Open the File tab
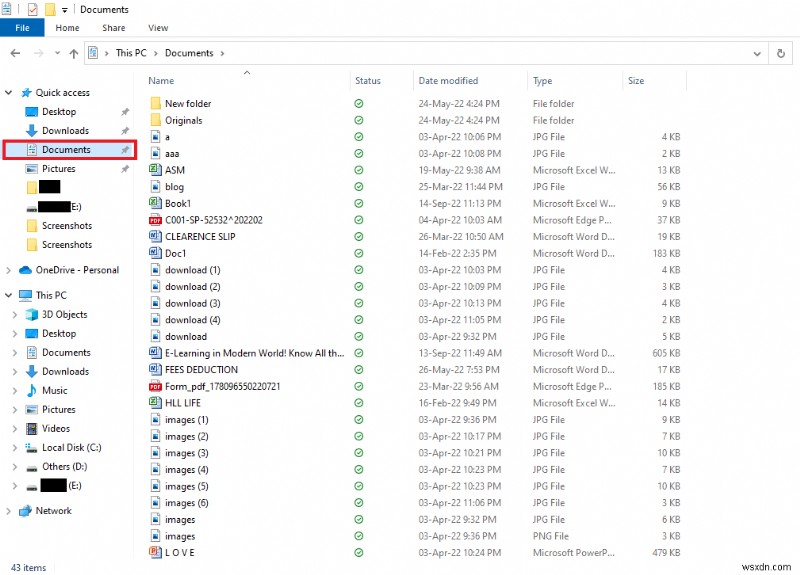800x575 pixels. coord(22,28)
